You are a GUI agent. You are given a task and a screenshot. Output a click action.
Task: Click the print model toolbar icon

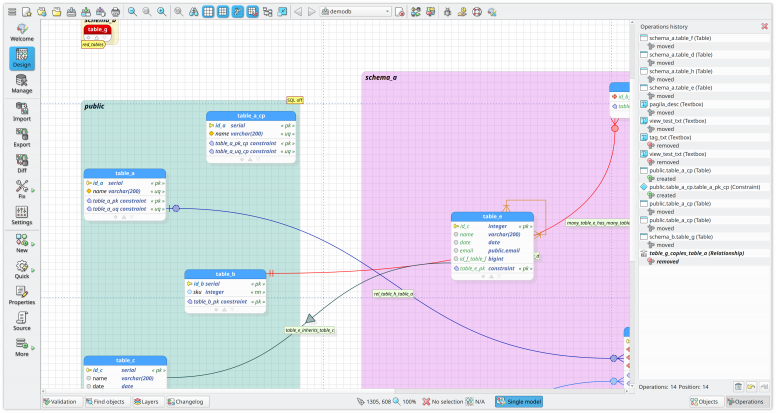[x=115, y=11]
